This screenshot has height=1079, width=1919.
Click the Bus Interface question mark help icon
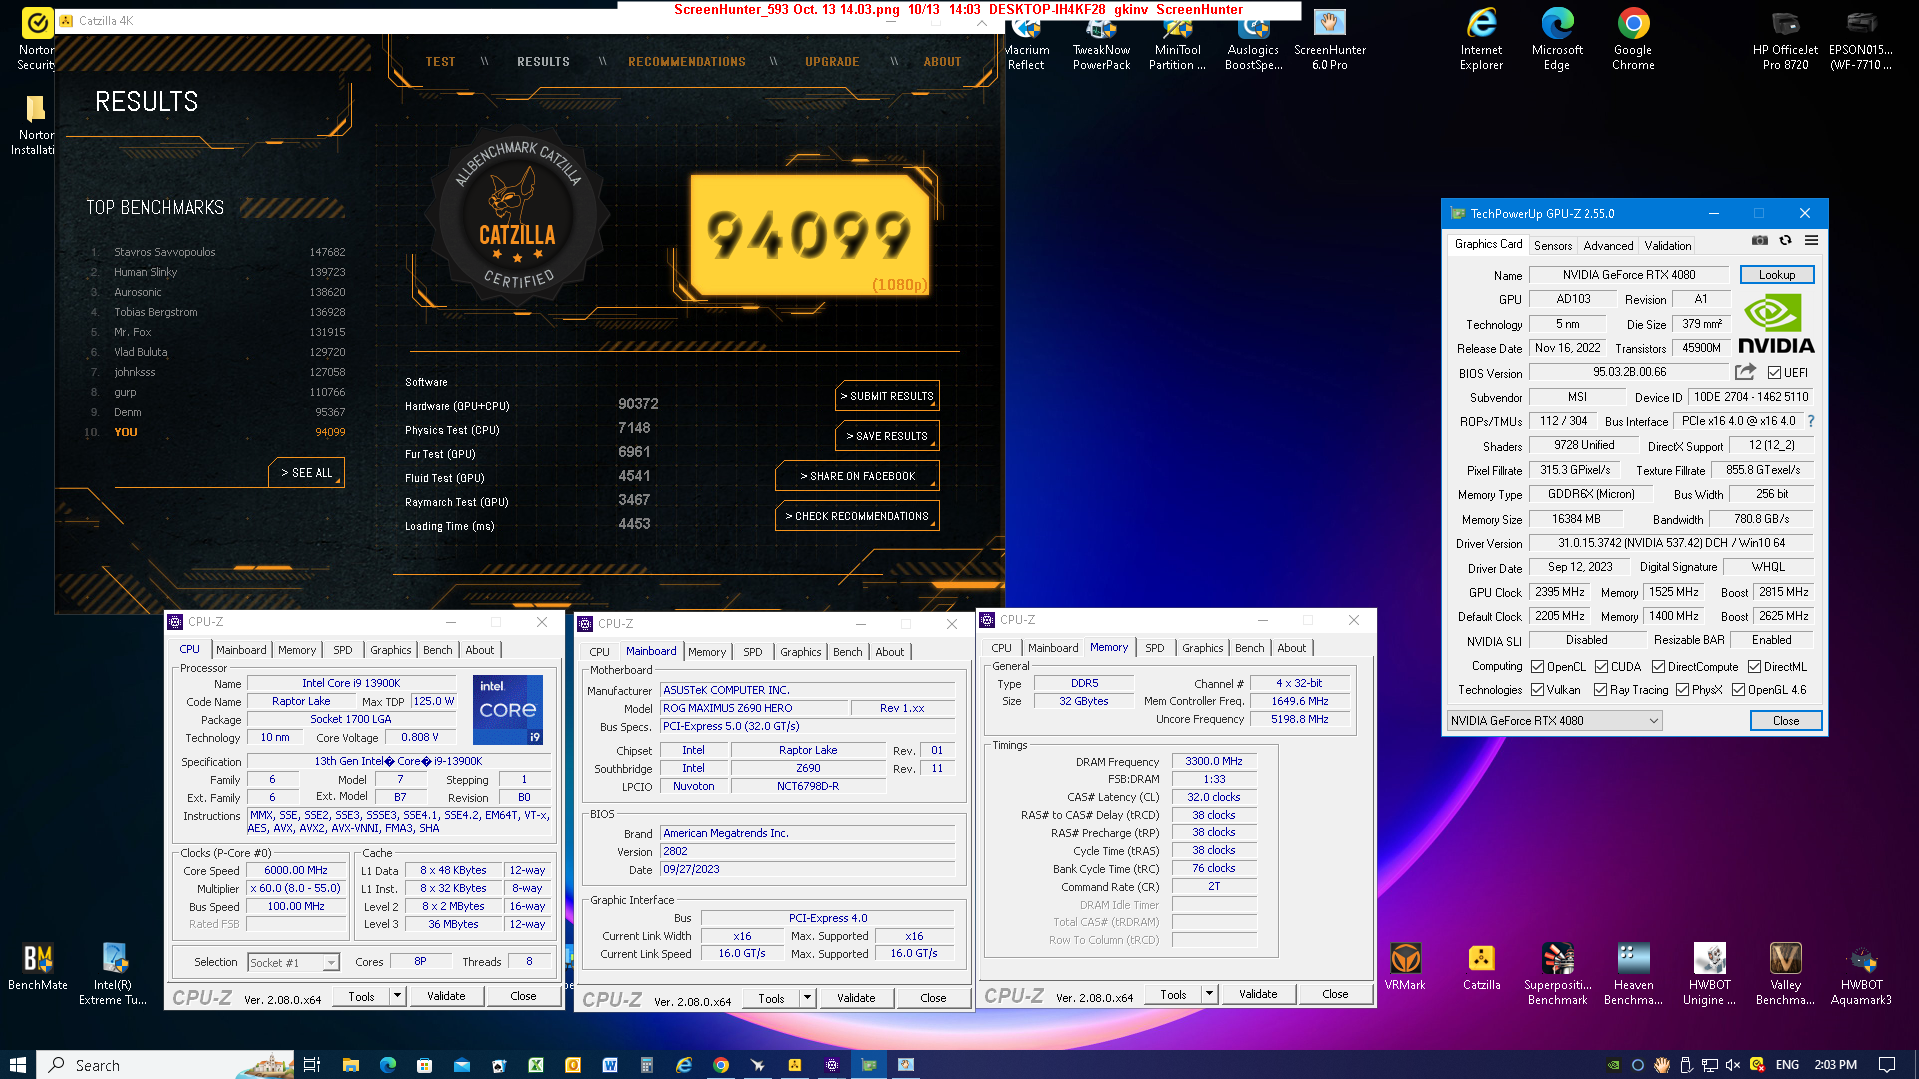coord(1811,421)
